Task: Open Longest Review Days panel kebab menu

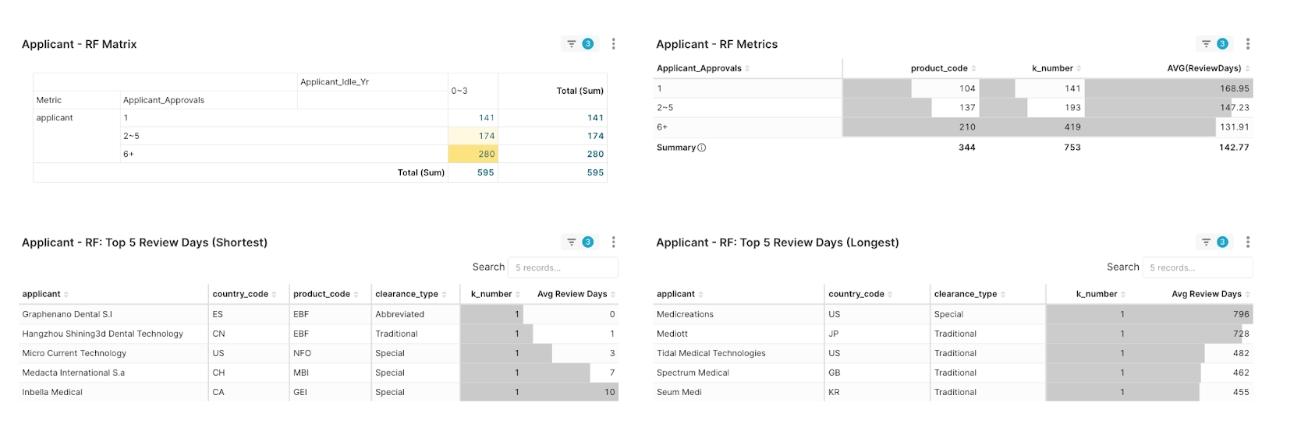Action: tap(1248, 242)
